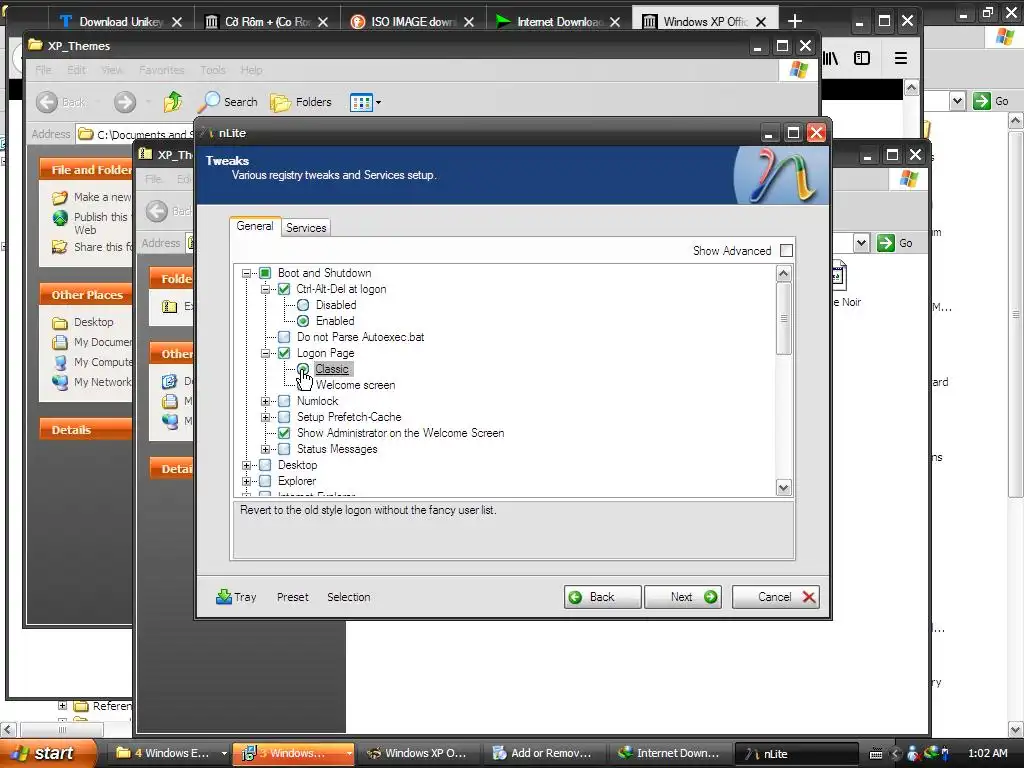
Task: Select the General tab in nLite
Action: [255, 226]
